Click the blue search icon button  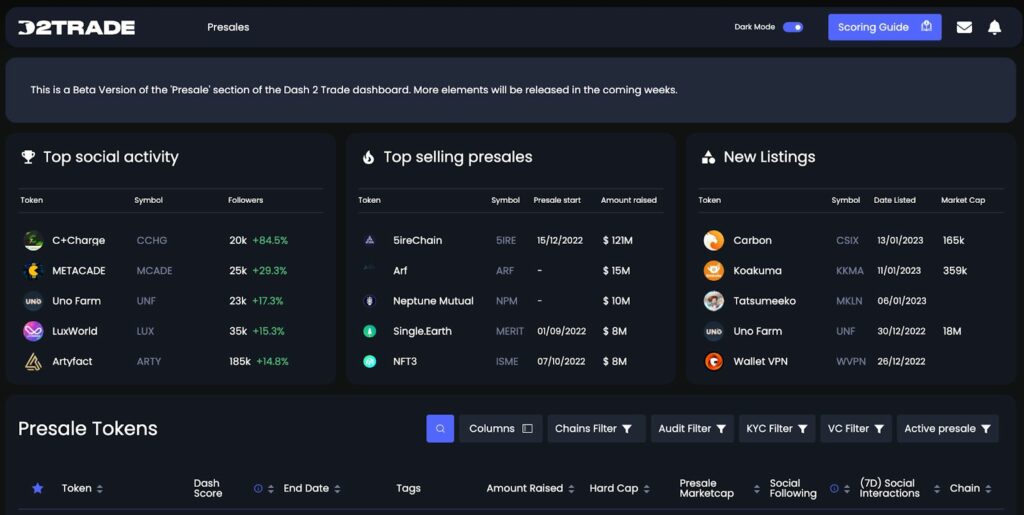(x=440, y=429)
